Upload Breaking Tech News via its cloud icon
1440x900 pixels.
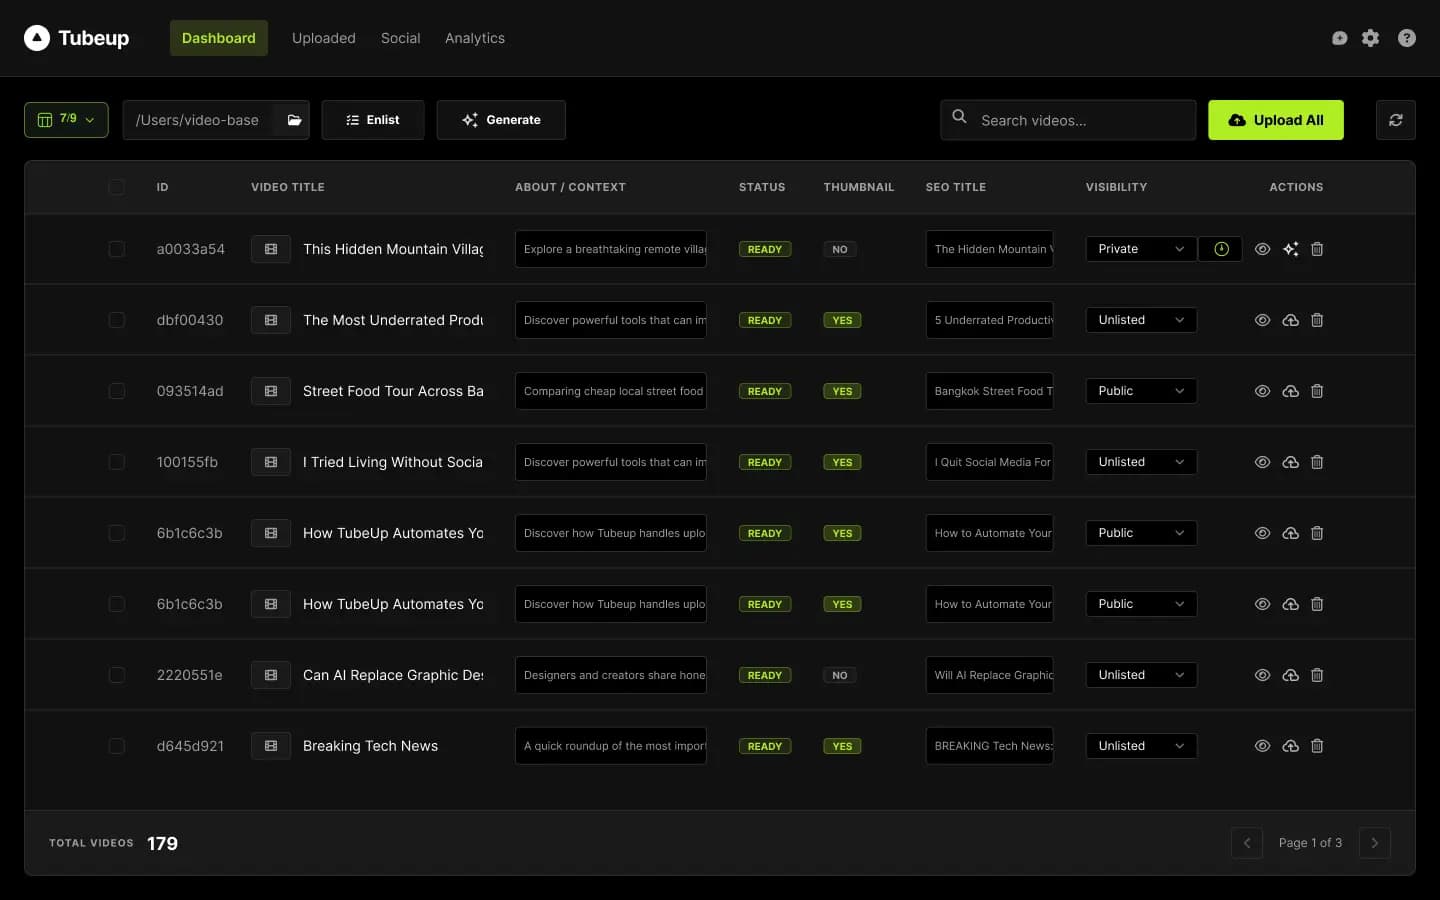(1291, 746)
